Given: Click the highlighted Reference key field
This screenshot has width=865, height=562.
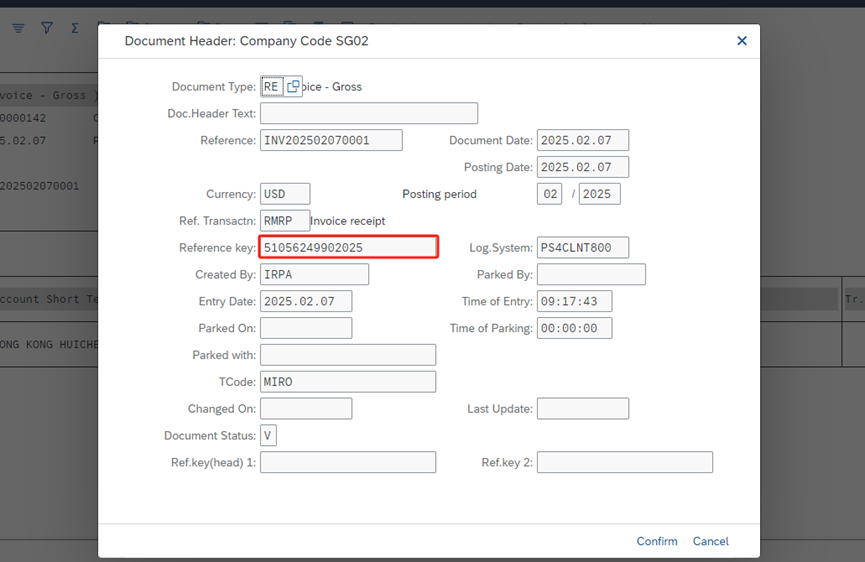Looking at the screenshot, I should tap(348, 247).
